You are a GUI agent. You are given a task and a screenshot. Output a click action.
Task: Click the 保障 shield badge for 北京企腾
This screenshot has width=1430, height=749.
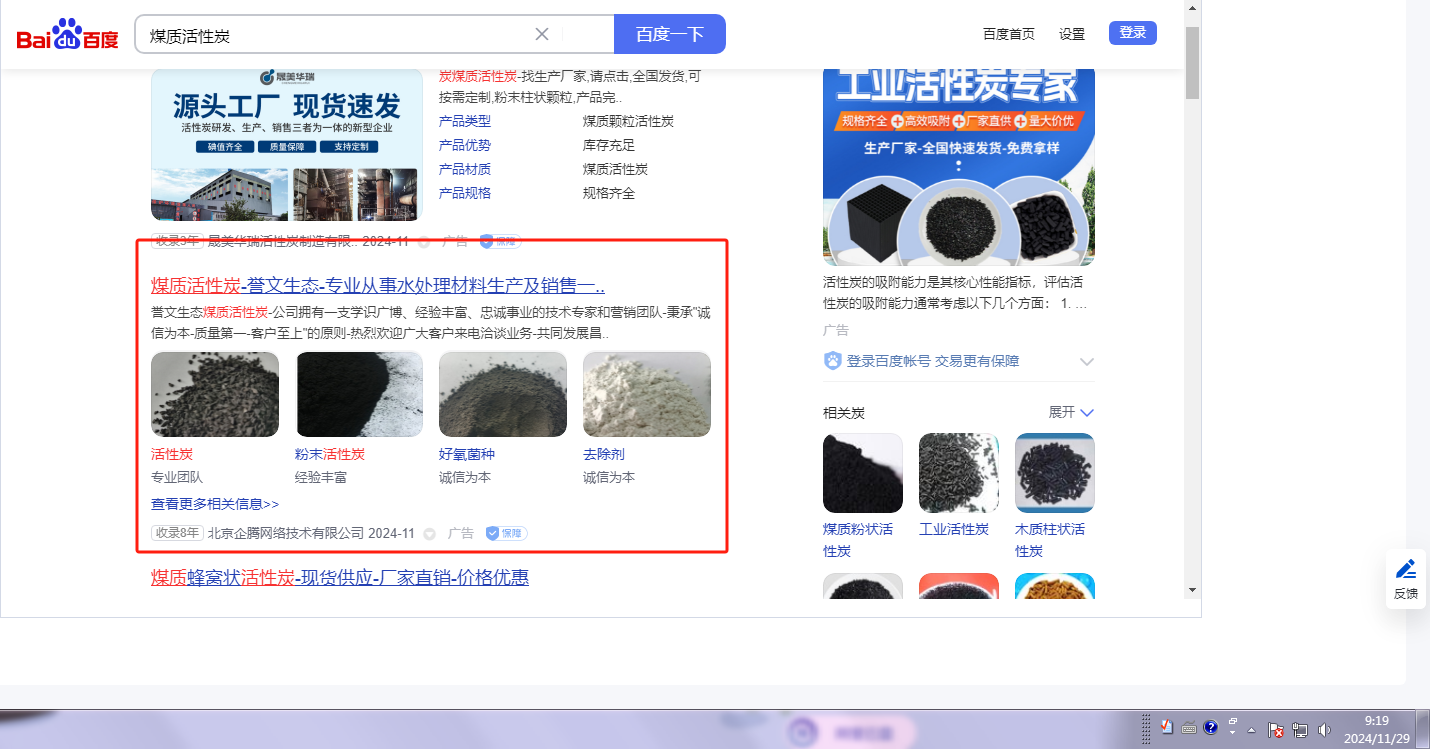pos(506,533)
